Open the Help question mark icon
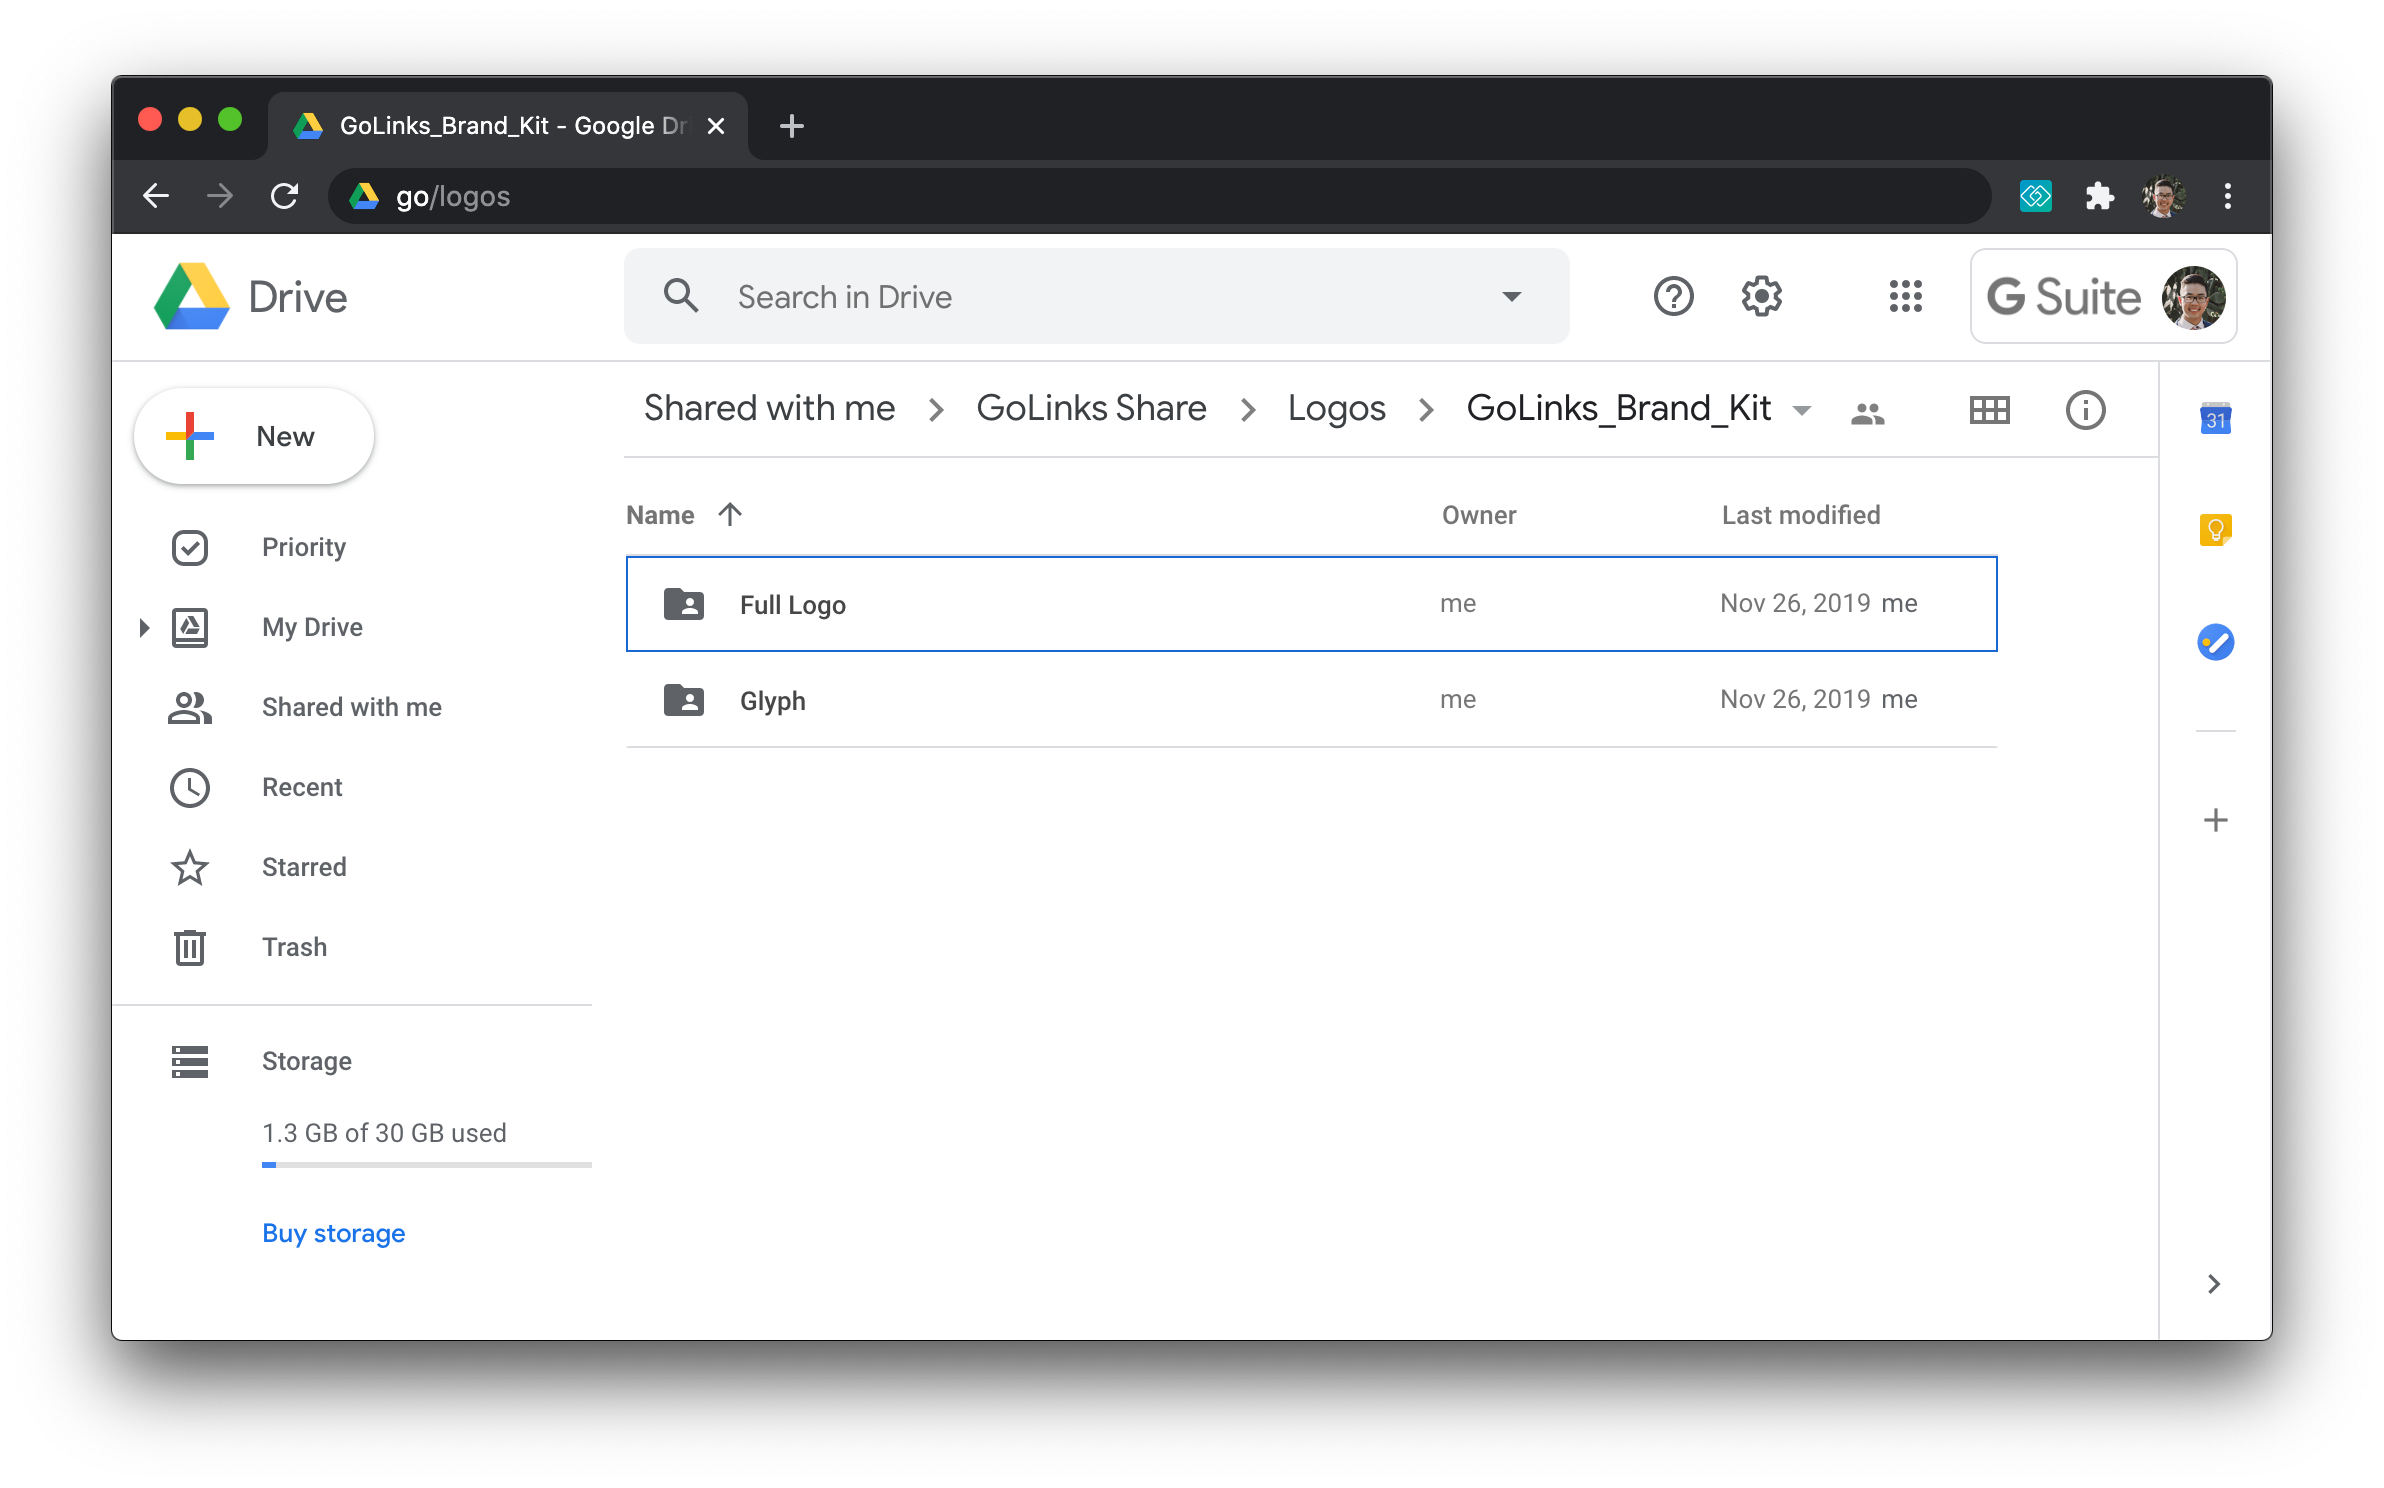Image resolution: width=2384 pixels, height=1488 pixels. [1673, 296]
